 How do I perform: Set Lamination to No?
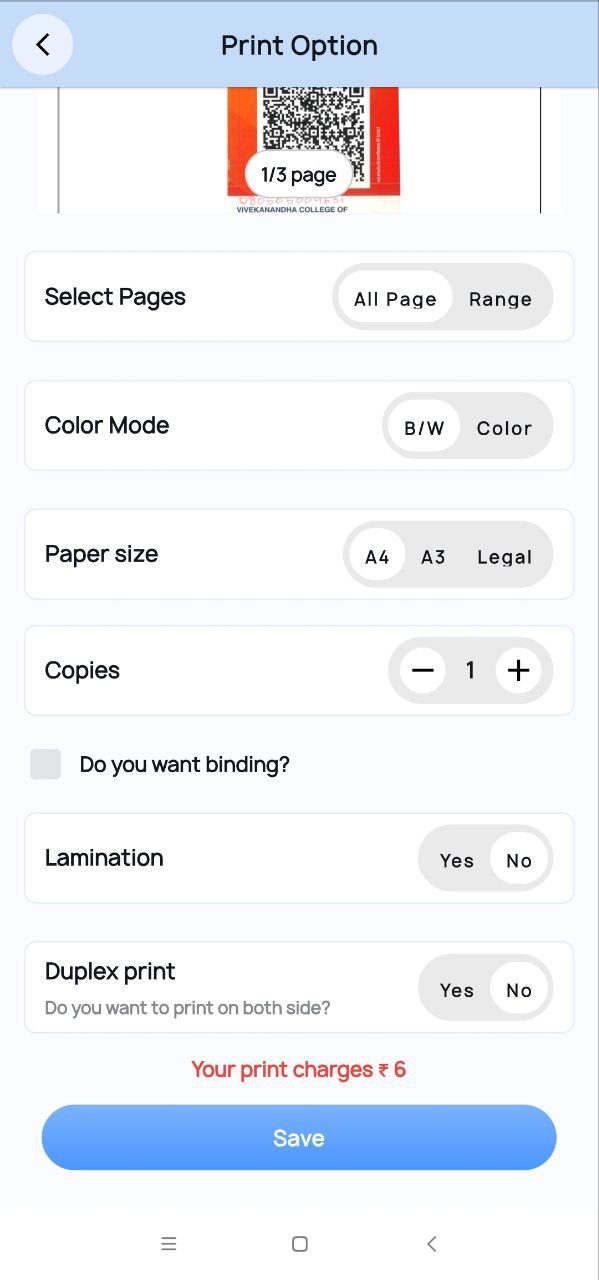pyautogui.click(x=519, y=860)
